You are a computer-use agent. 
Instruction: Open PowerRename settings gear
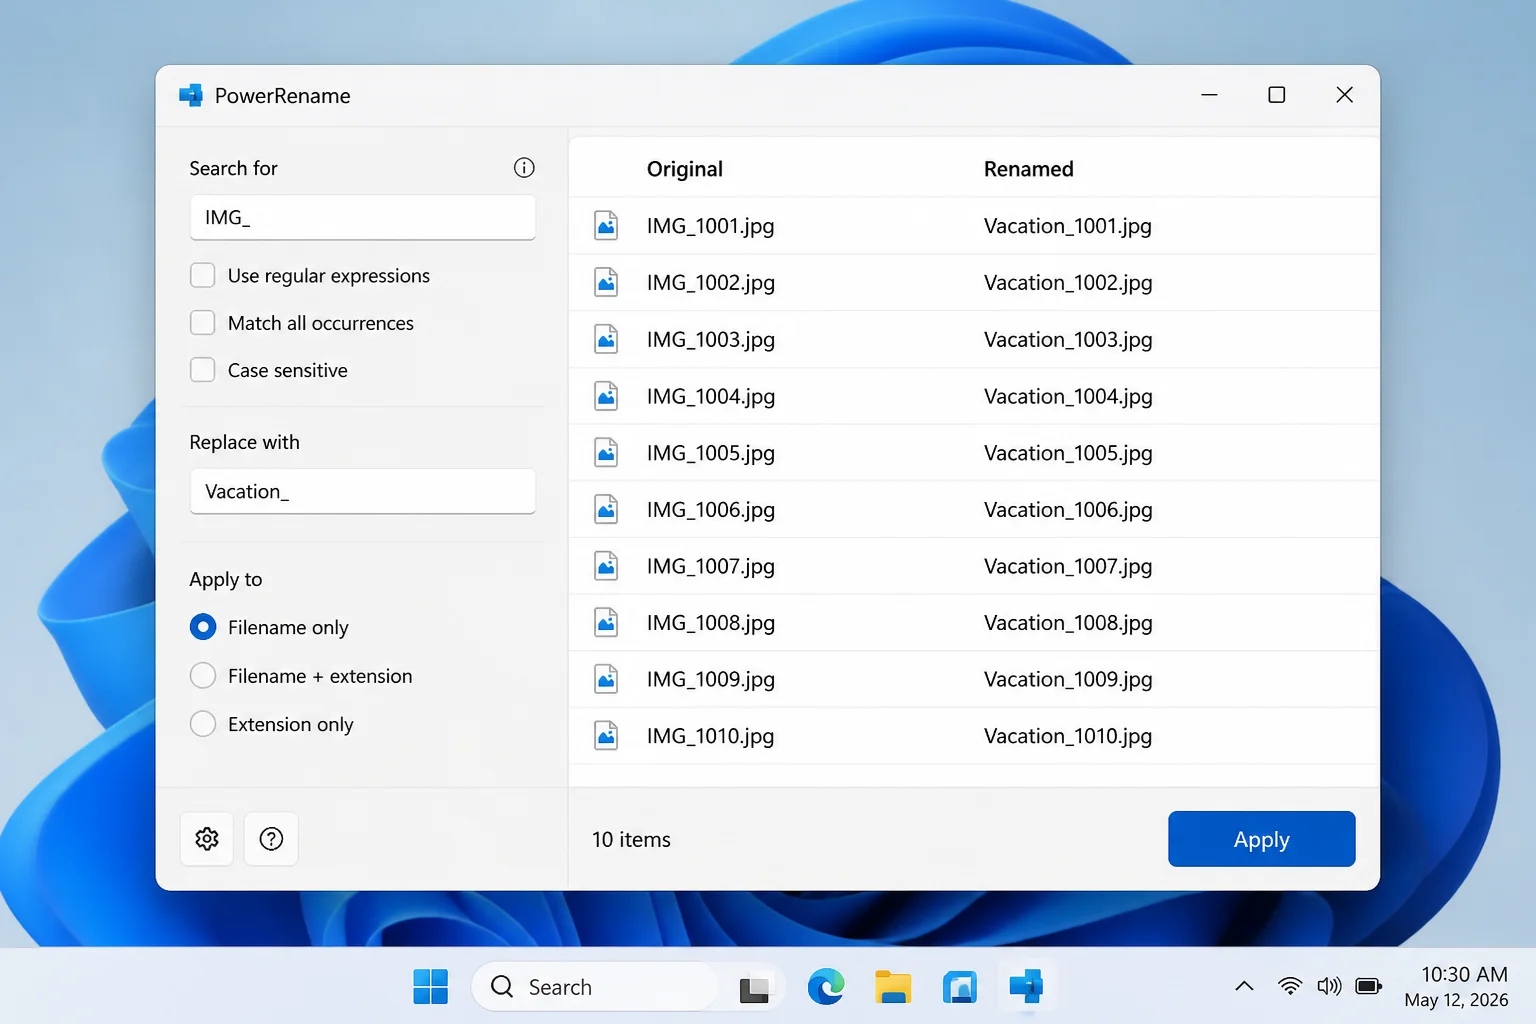pyautogui.click(x=207, y=839)
